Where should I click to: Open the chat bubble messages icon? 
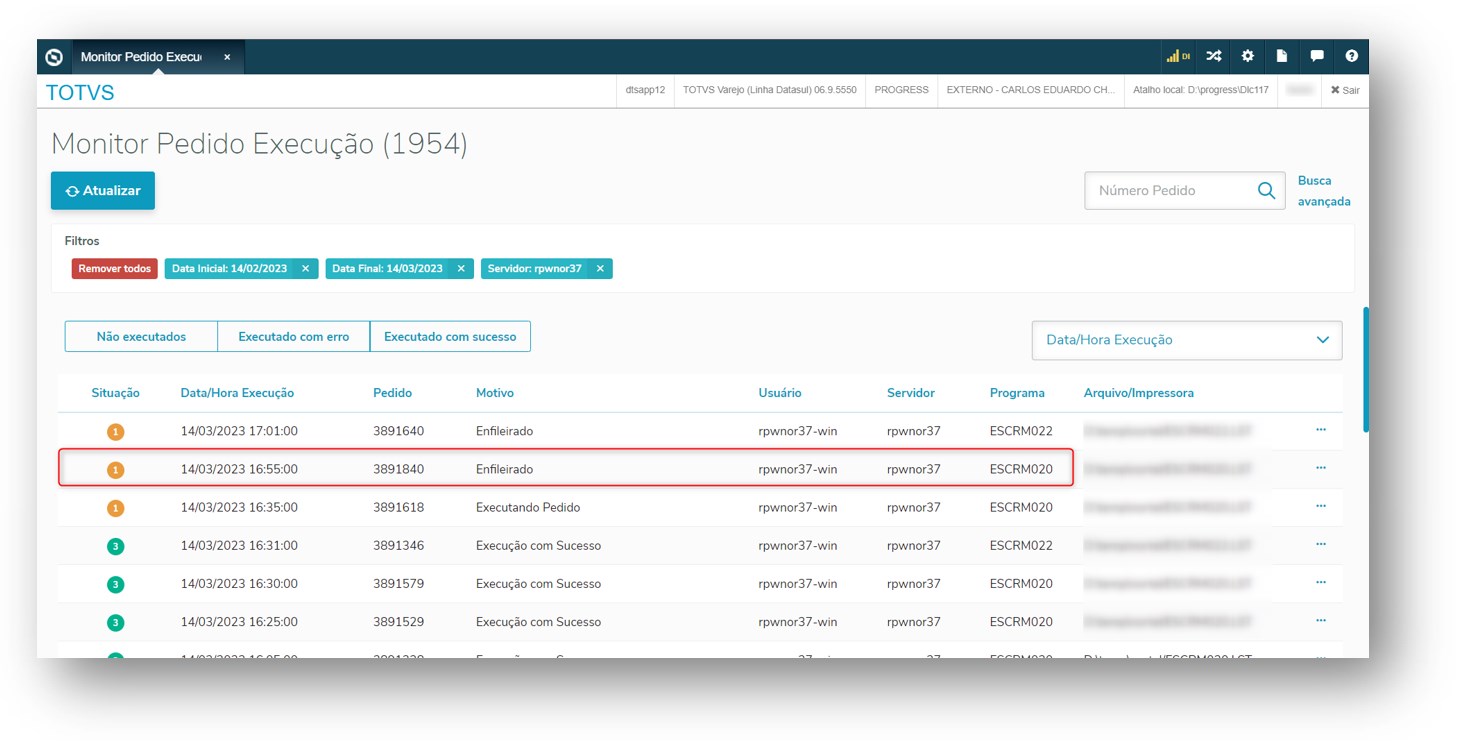click(x=1317, y=57)
